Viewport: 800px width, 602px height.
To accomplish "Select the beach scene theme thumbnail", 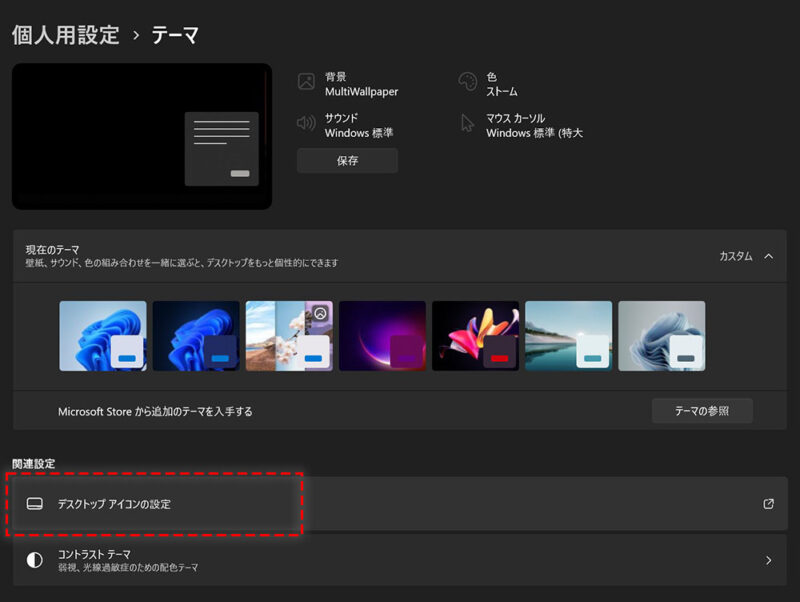I will (x=568, y=335).
